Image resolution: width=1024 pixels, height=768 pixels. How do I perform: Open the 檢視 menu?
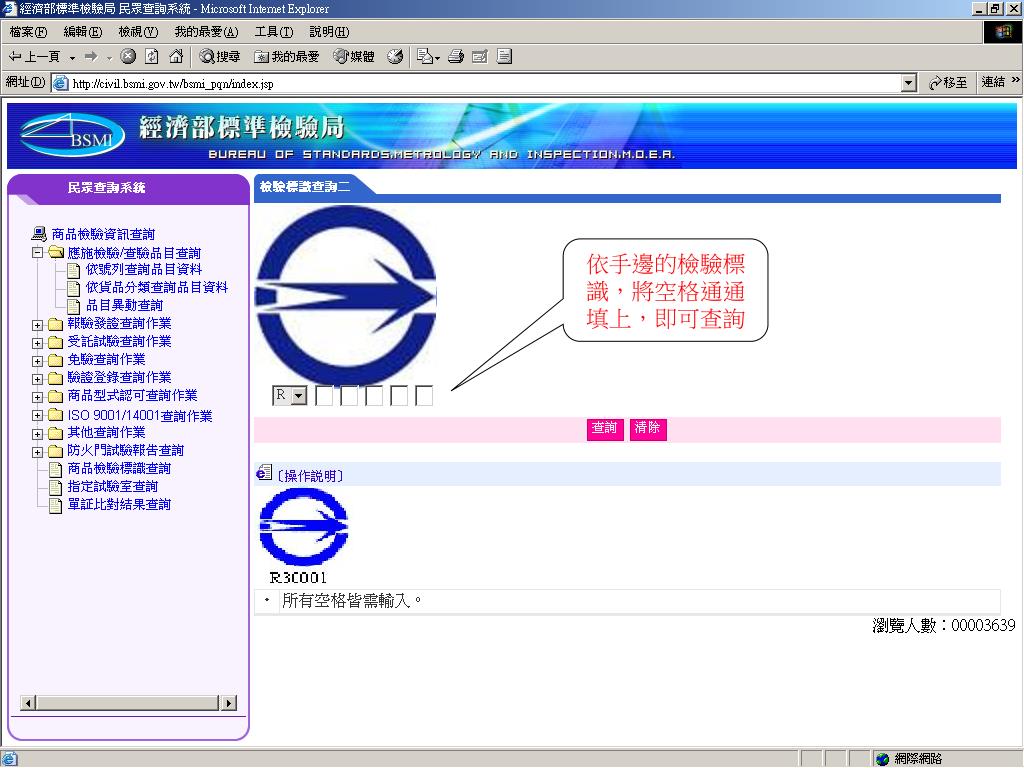[138, 31]
